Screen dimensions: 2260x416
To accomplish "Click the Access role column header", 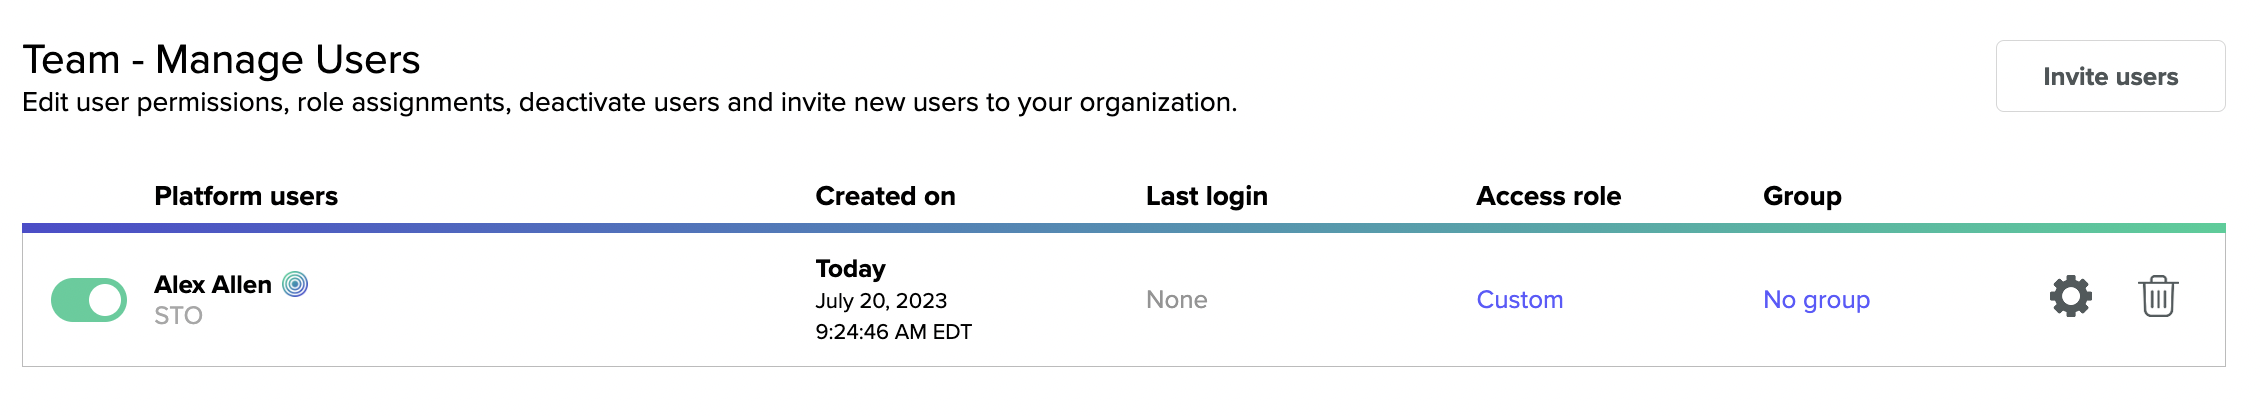I will coord(1548,196).
